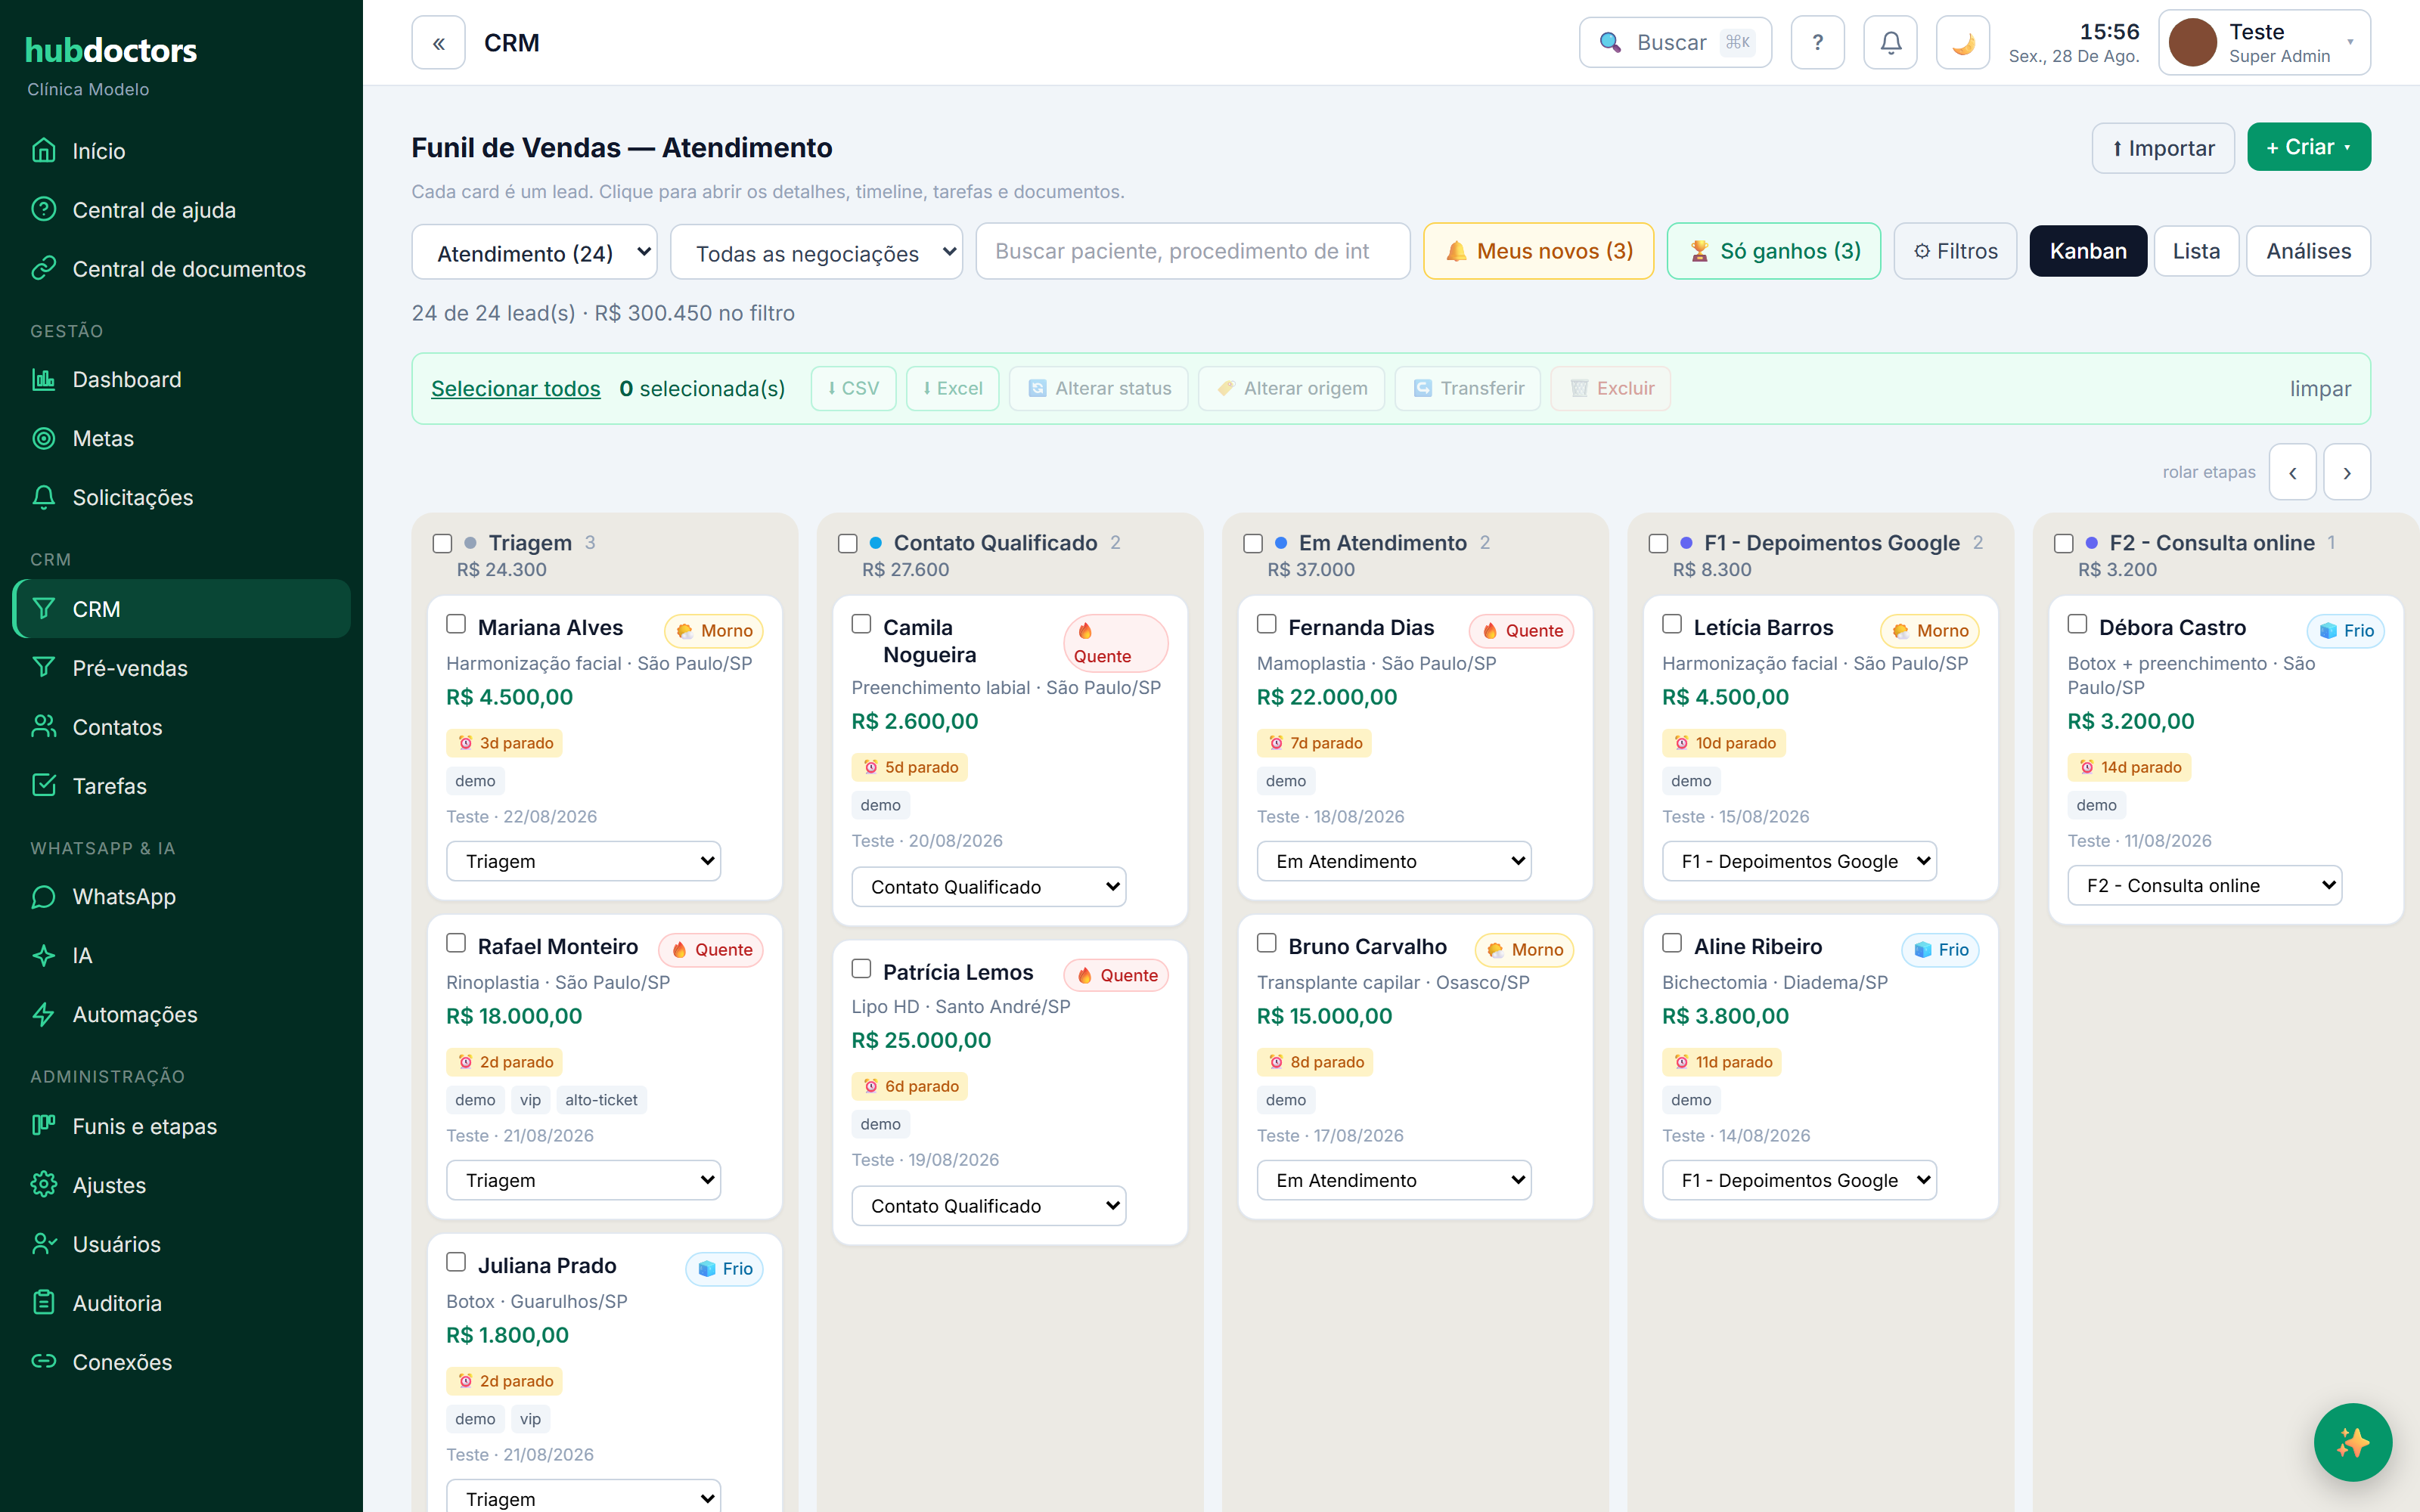Select Fernanda Dias card checkbox

(x=1267, y=624)
